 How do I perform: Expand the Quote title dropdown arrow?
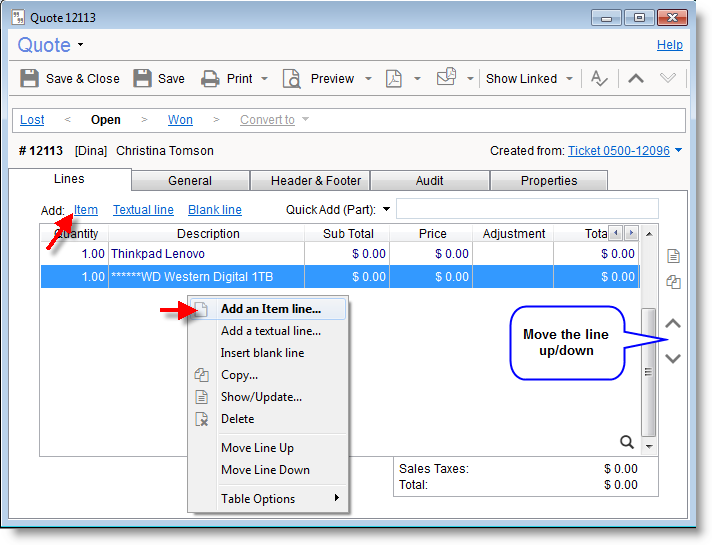pos(80,46)
